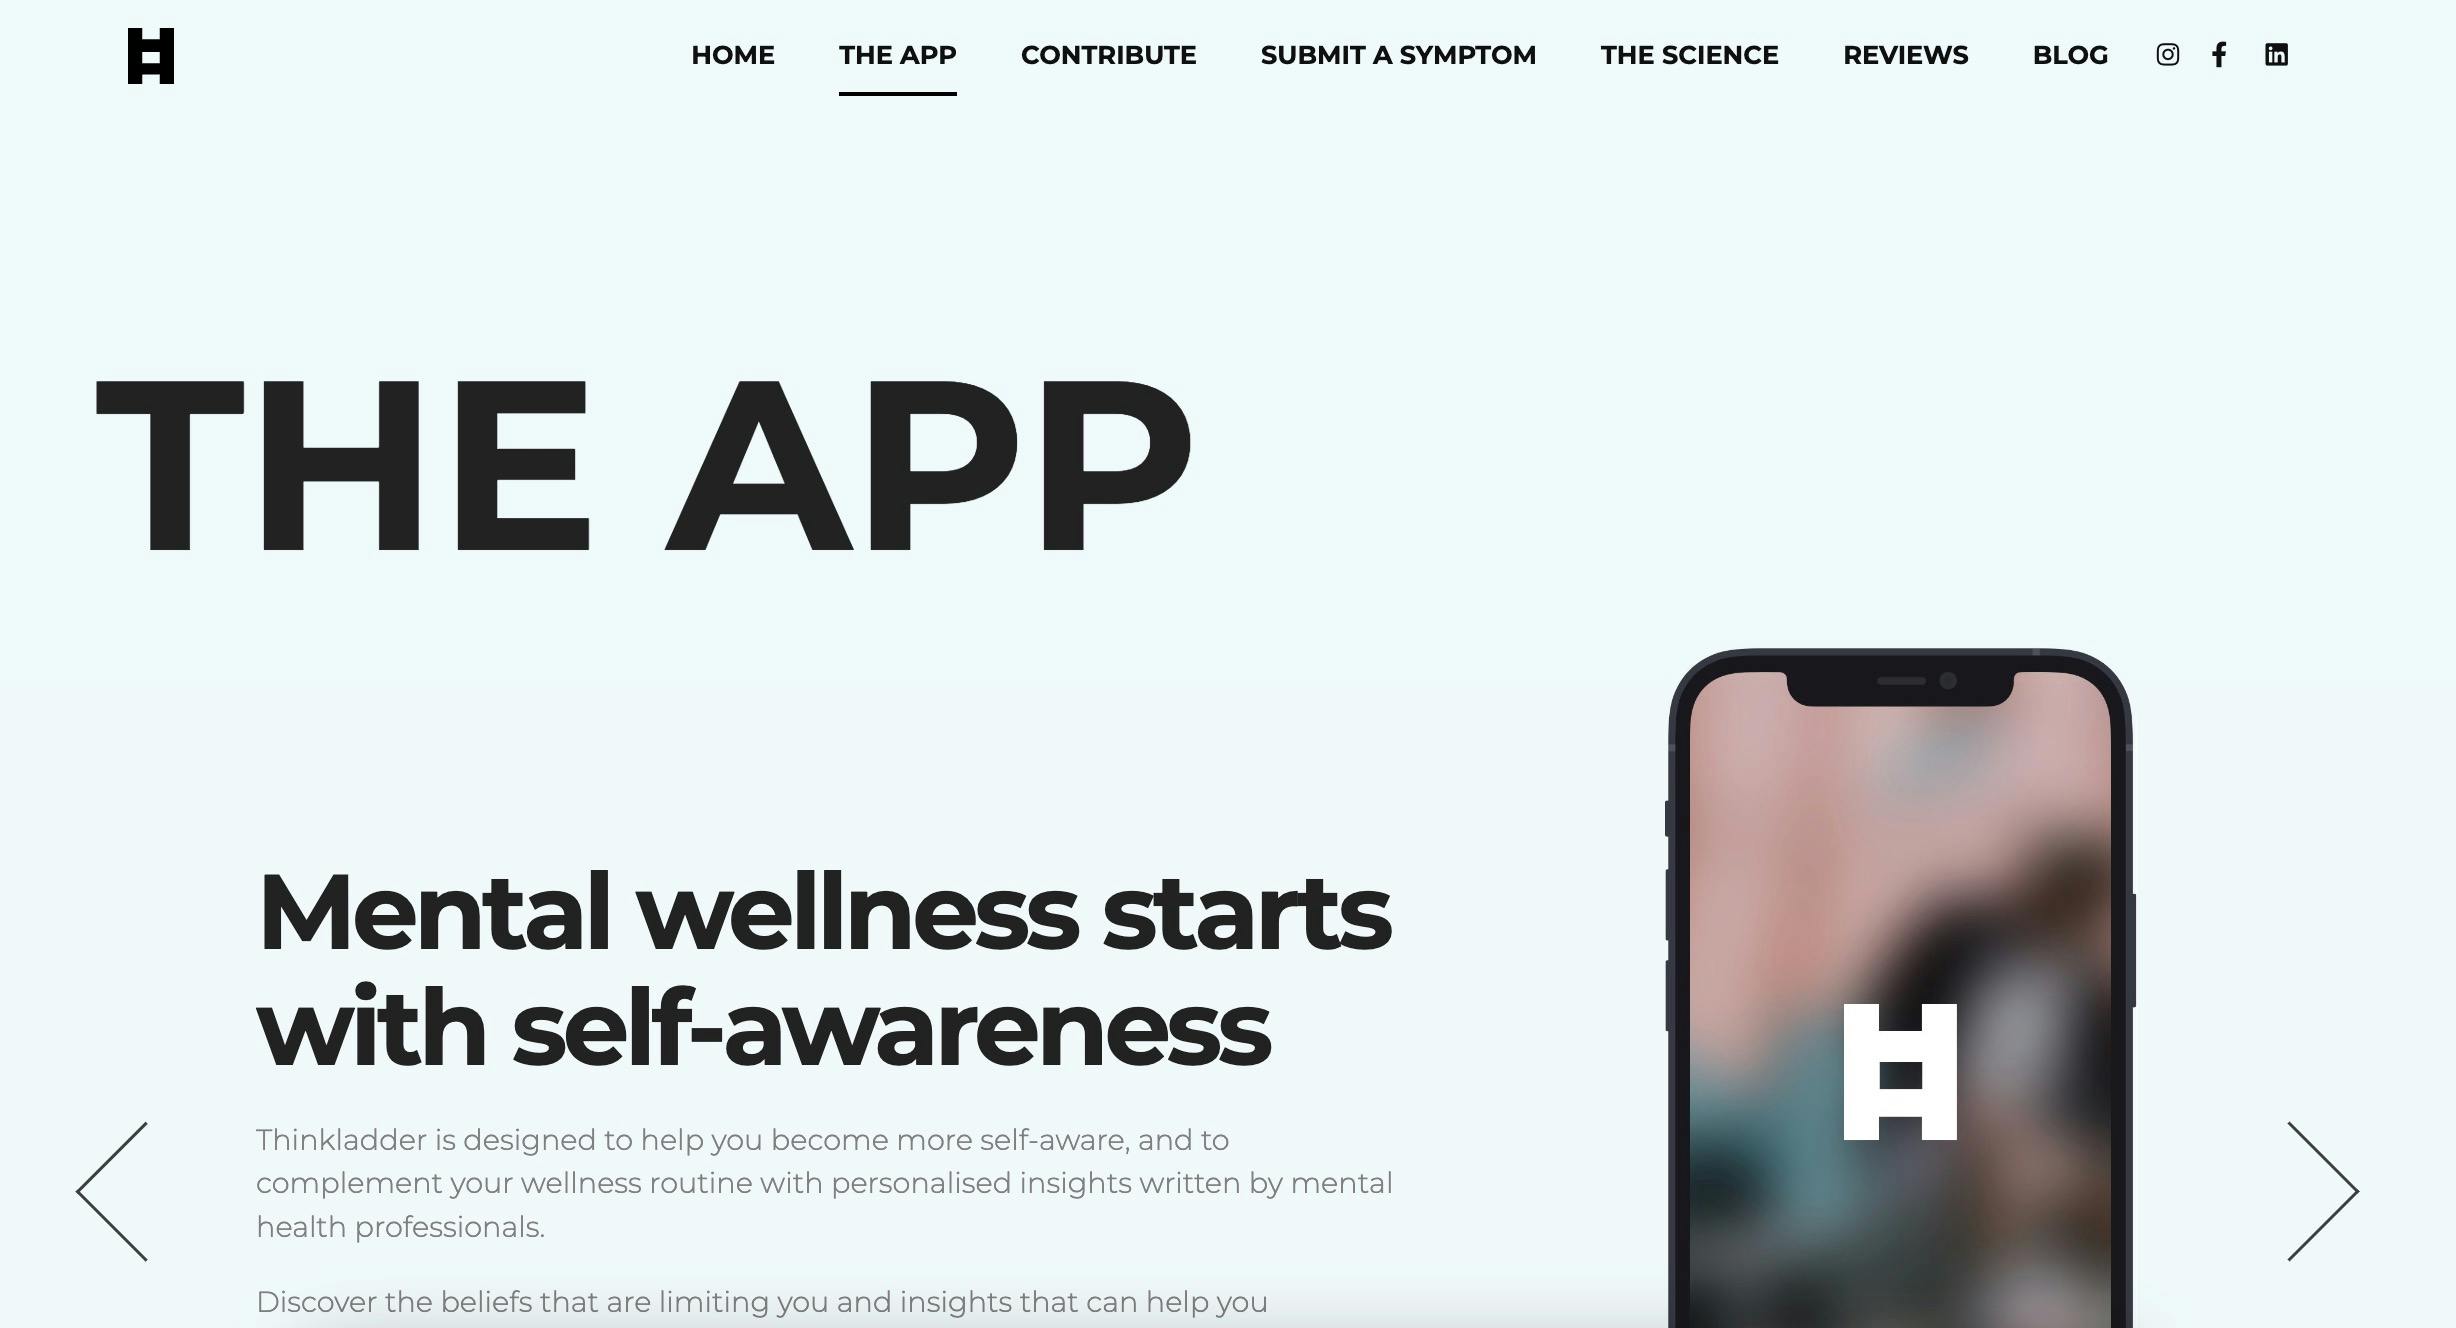Click the THE SCIENCE navigation button
Viewport: 2456px width, 1328px height.
[1689, 54]
